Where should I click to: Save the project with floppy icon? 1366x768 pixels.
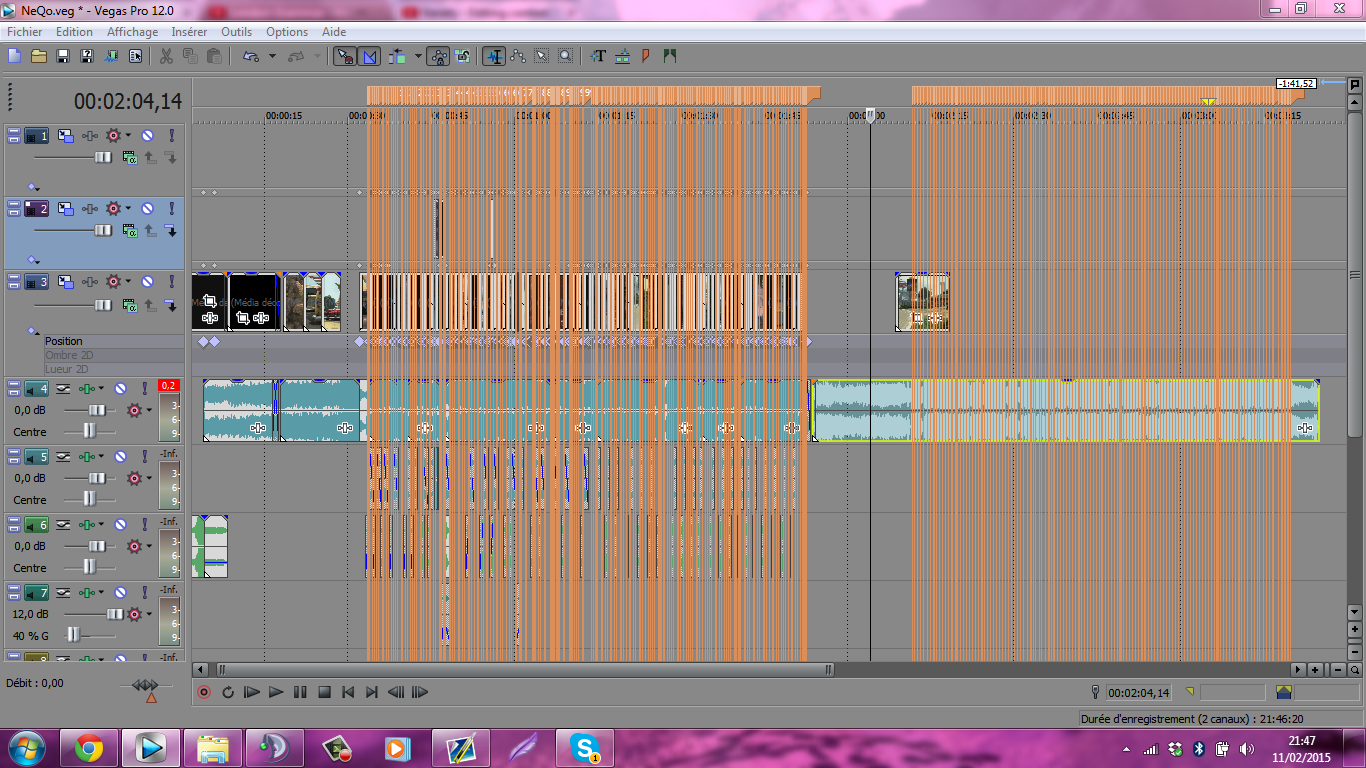[x=63, y=56]
